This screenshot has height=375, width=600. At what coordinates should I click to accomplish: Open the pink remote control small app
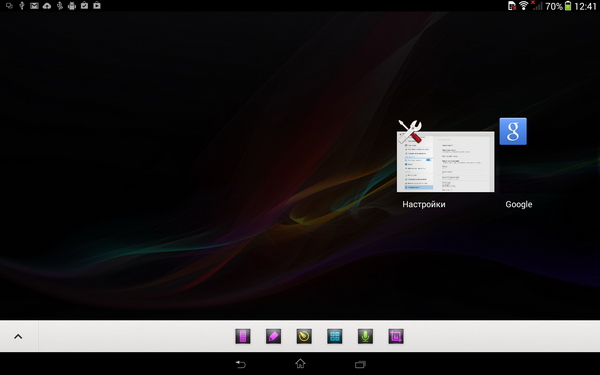(x=243, y=336)
